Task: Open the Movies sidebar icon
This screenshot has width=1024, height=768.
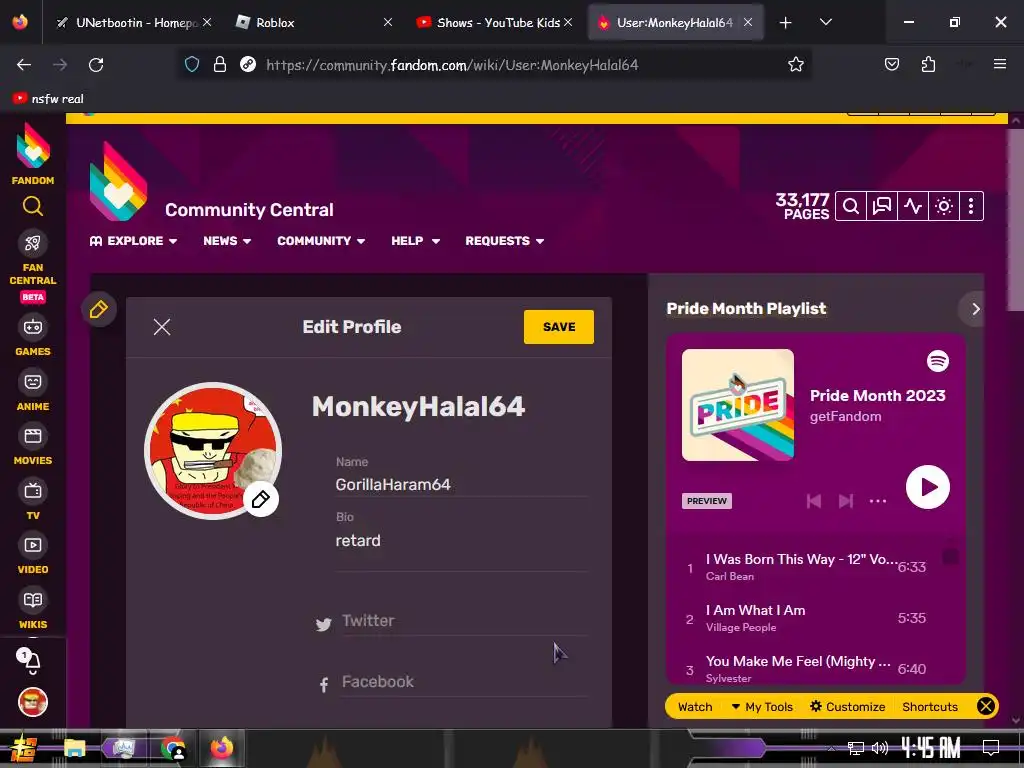Action: (x=33, y=436)
